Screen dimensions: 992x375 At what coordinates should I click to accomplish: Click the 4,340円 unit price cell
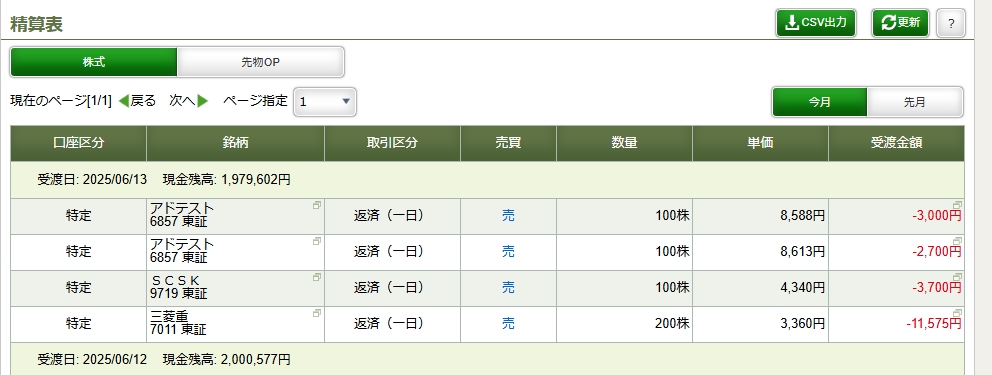tap(760, 288)
